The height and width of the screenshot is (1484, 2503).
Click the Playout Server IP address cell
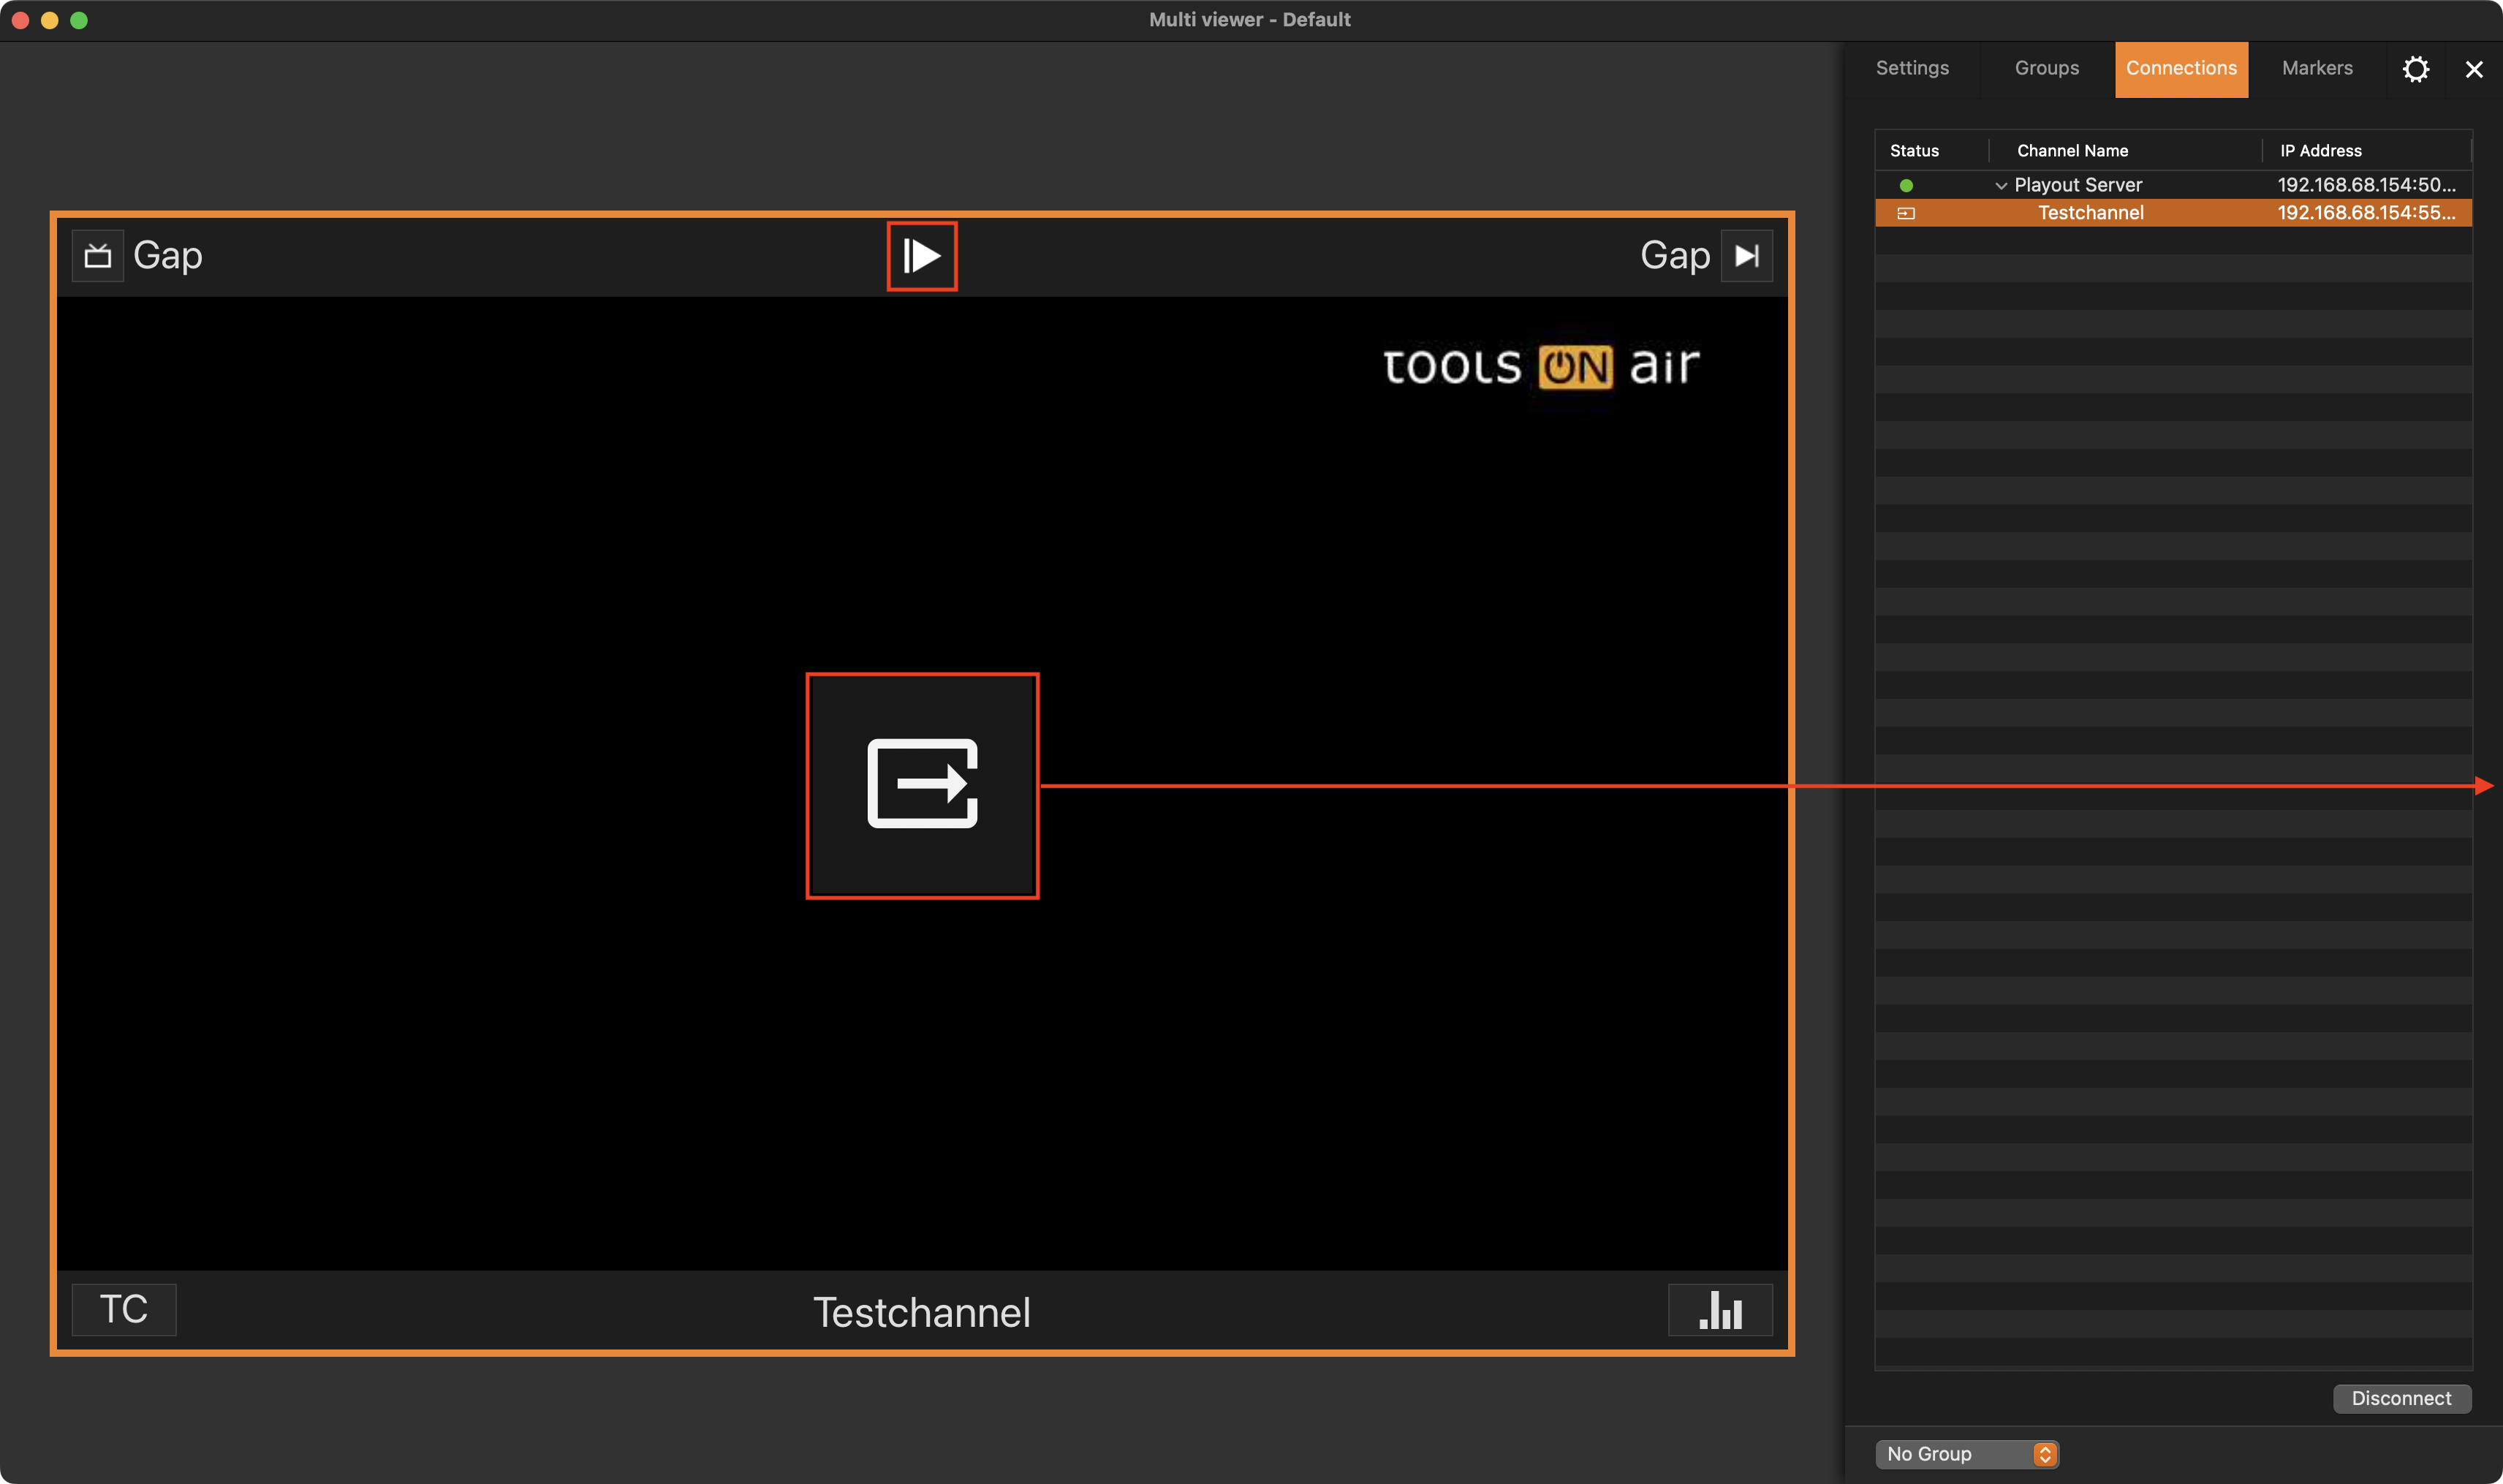[x=2366, y=185]
